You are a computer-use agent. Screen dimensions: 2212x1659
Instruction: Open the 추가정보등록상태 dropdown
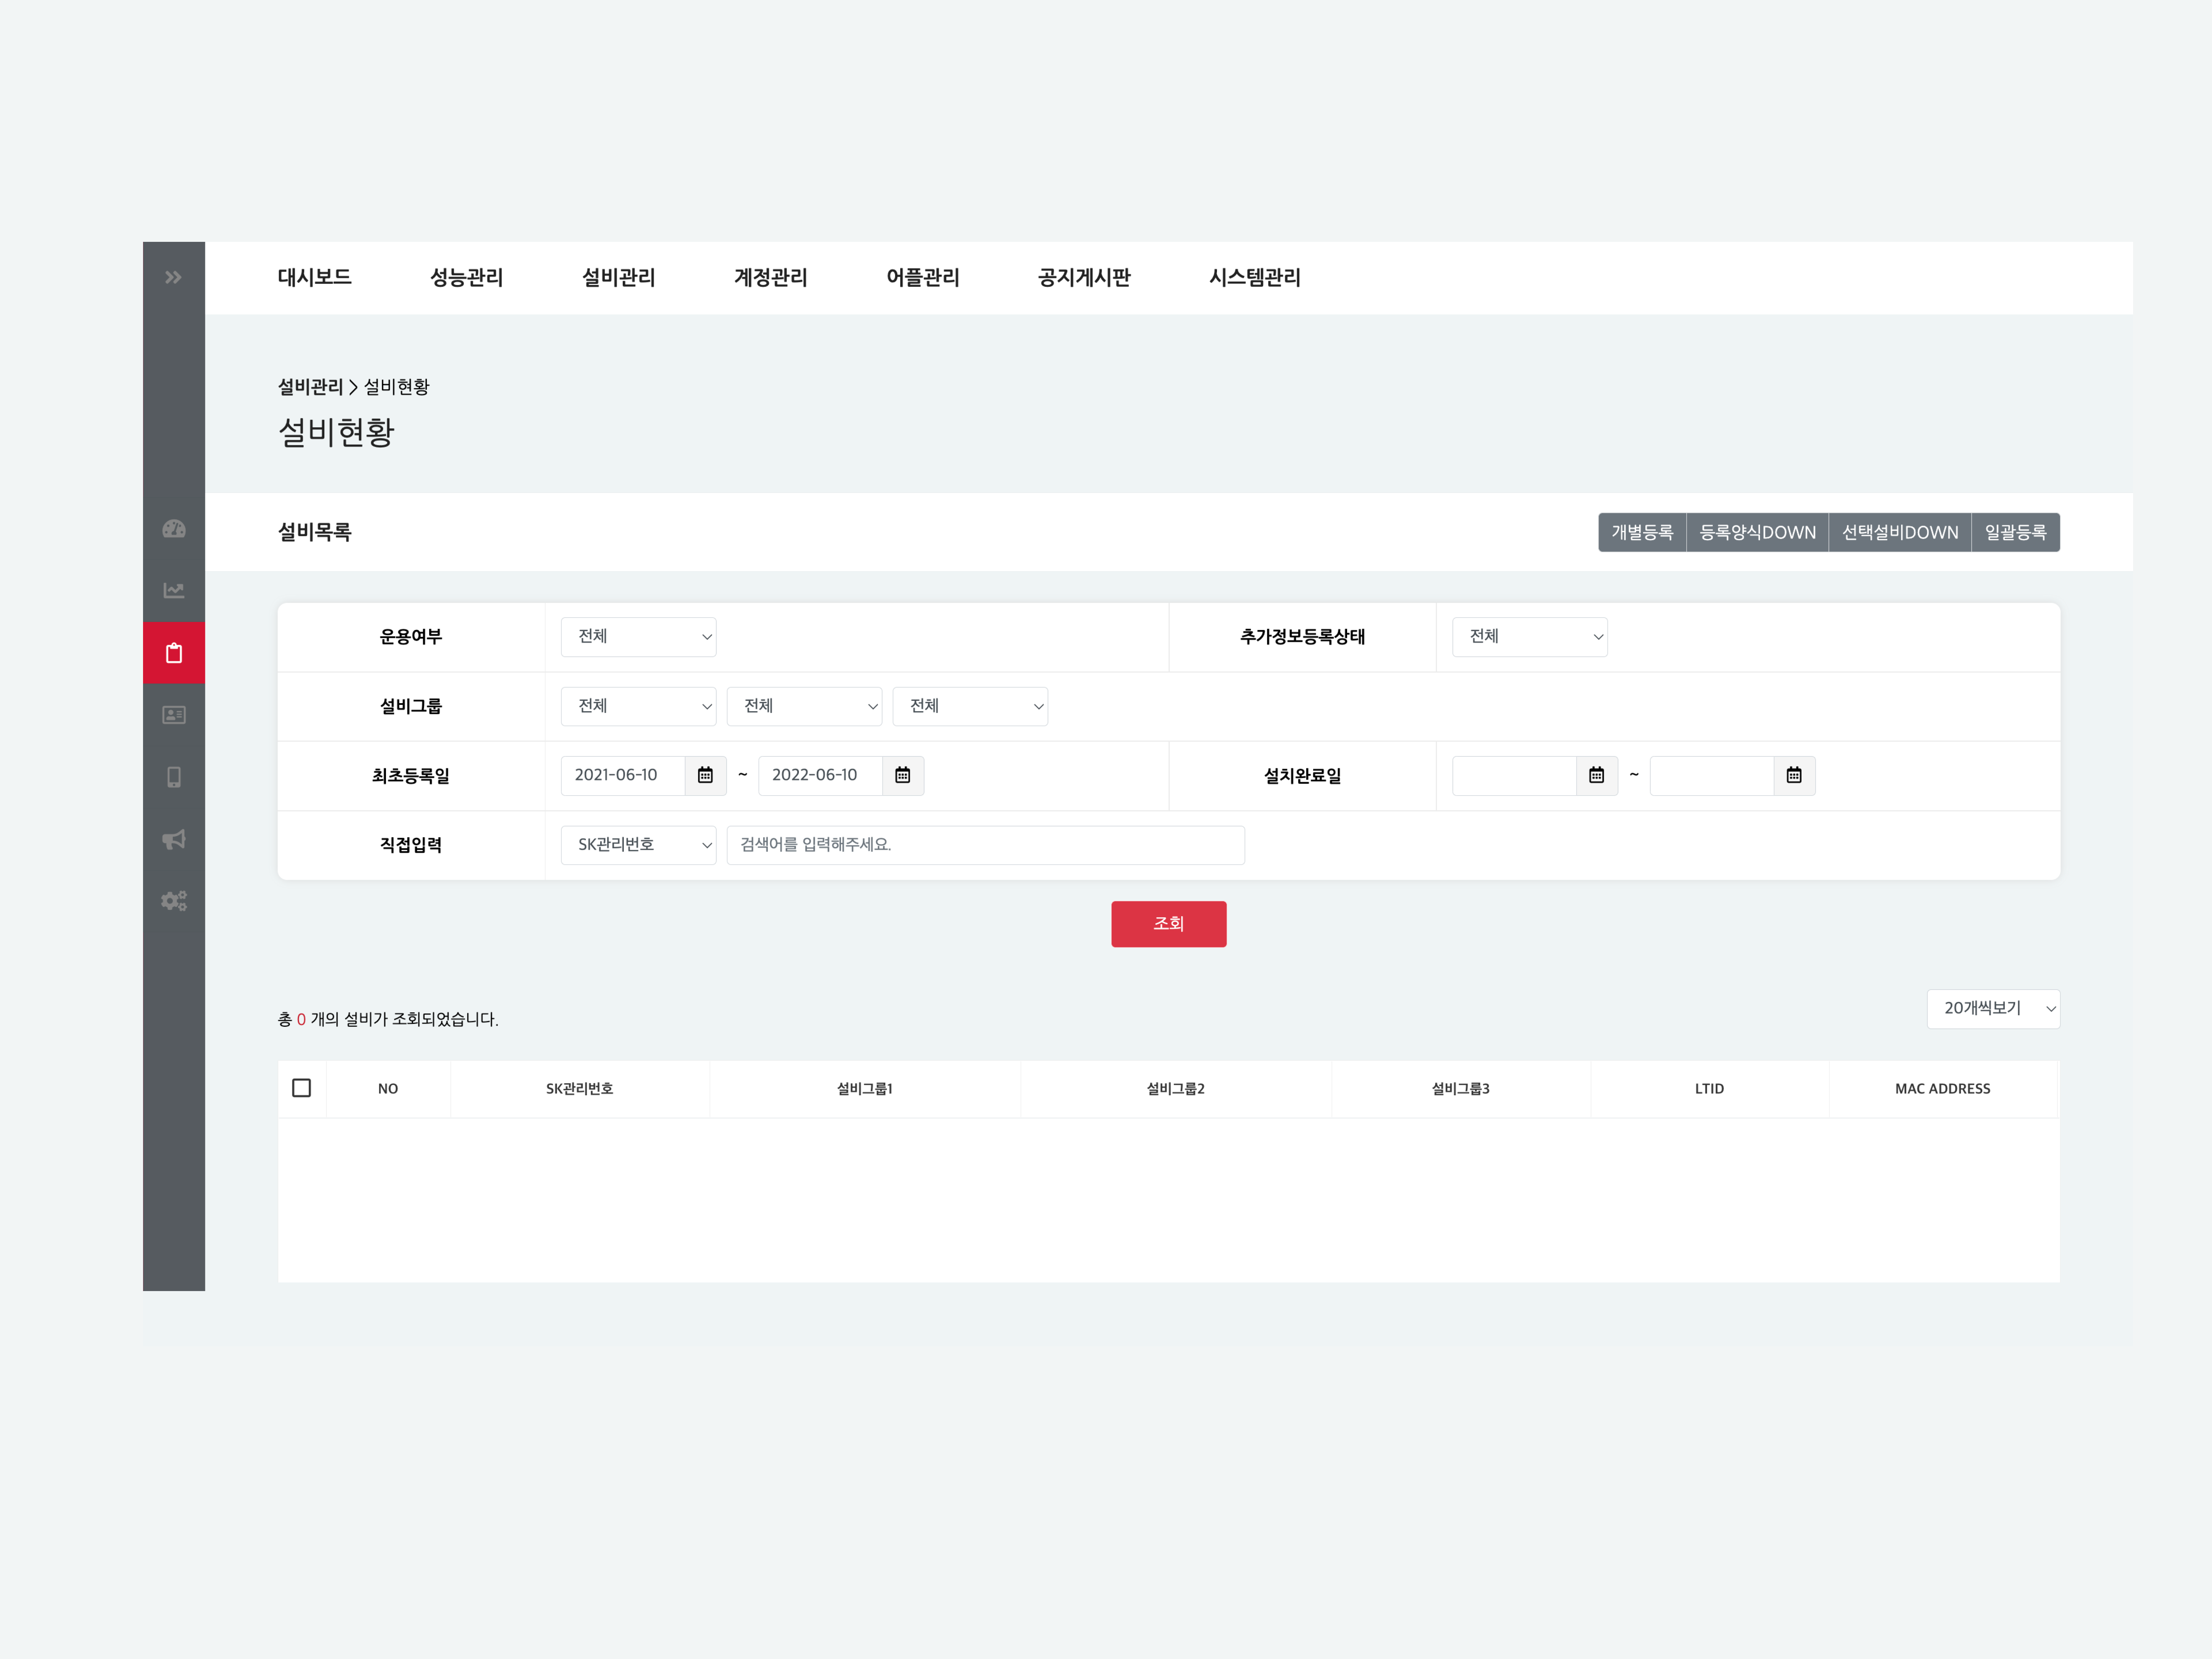pyautogui.click(x=1530, y=637)
